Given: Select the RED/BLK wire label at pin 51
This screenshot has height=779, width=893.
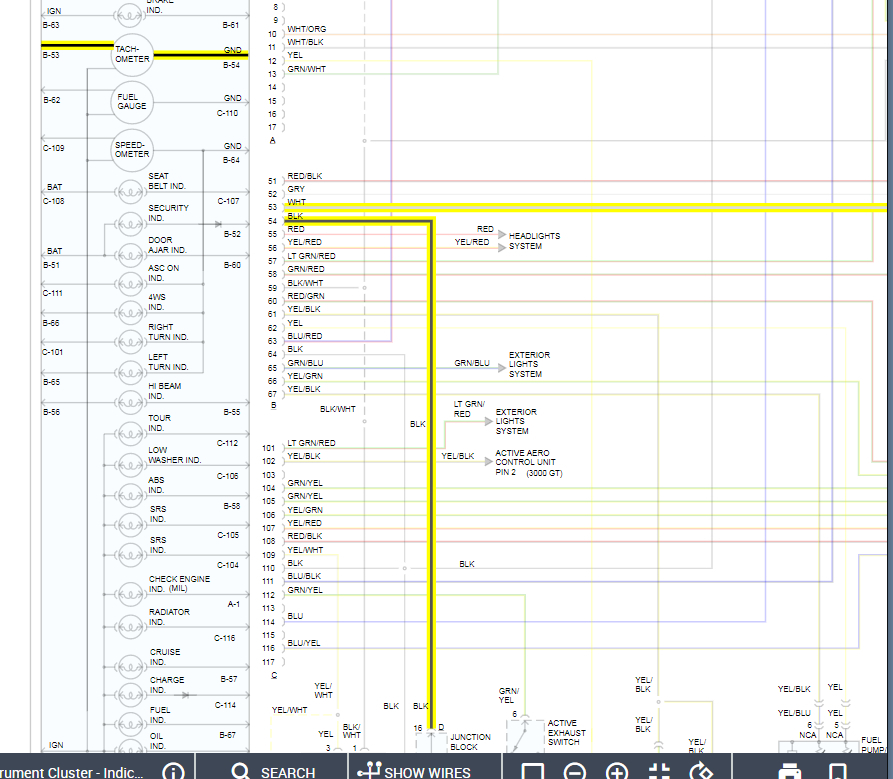Looking at the screenshot, I should click(305, 176).
